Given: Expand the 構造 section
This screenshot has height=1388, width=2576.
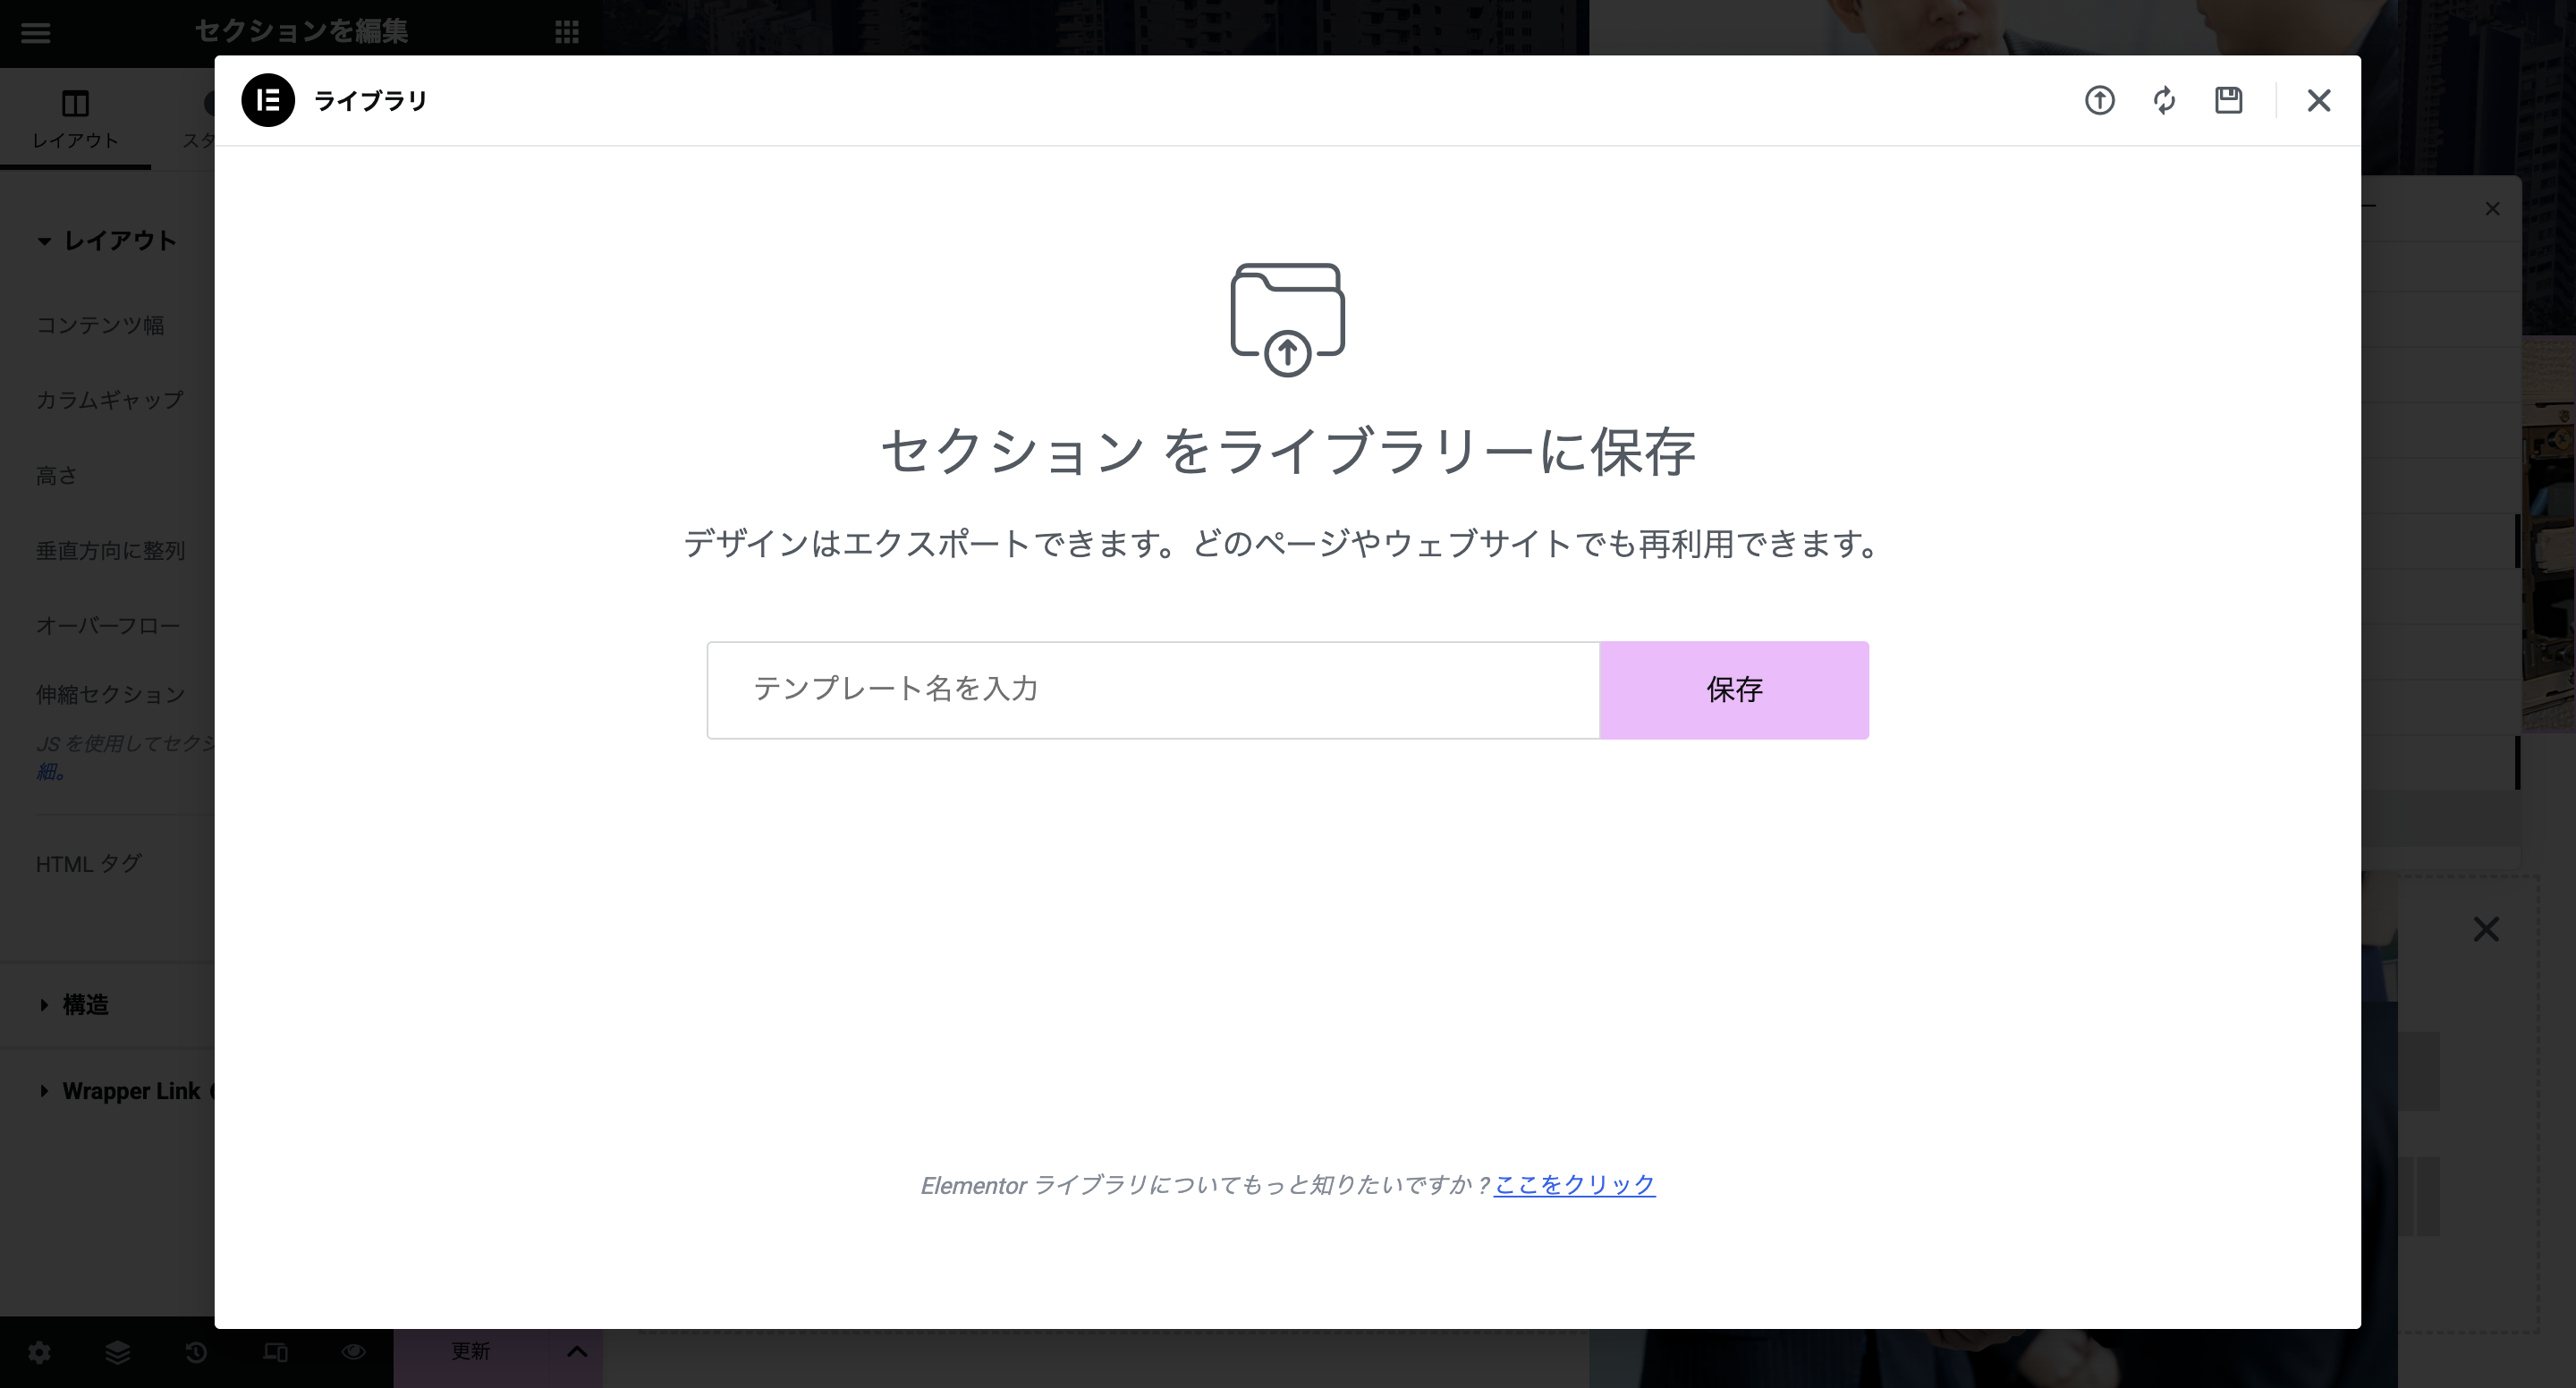Looking at the screenshot, I should 85,1005.
